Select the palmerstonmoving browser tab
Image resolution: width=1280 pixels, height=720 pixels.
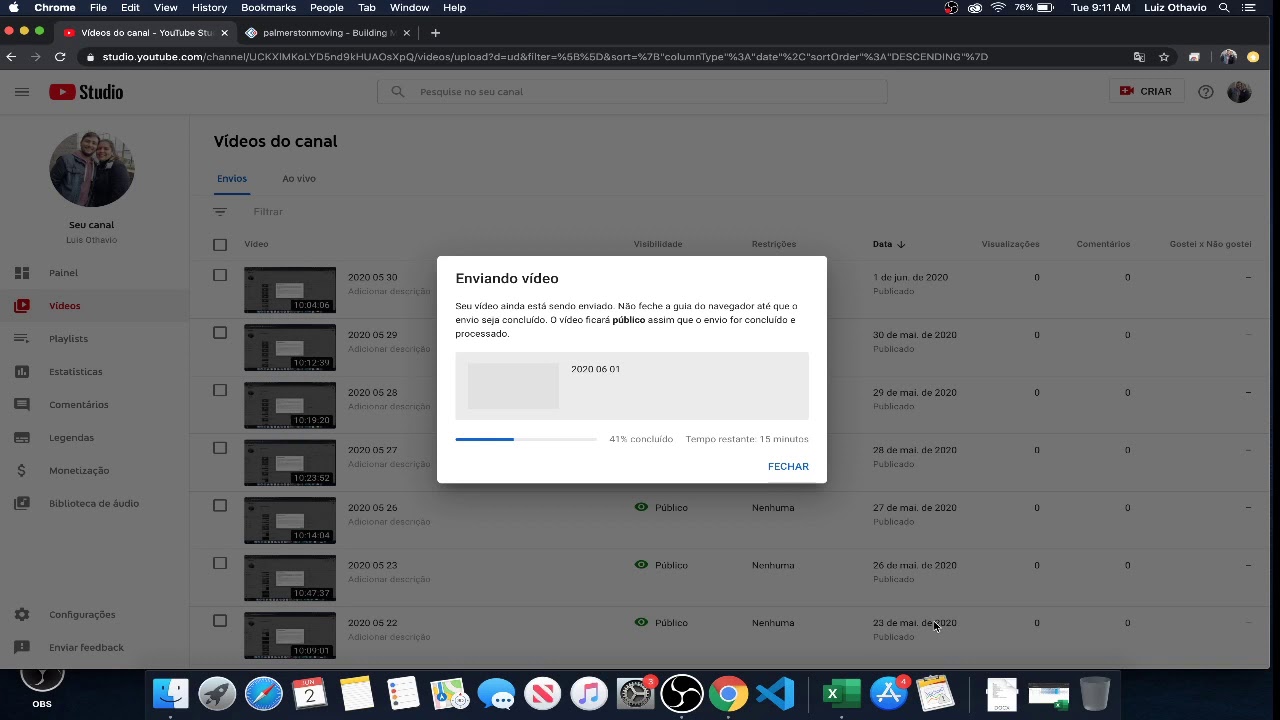(x=330, y=33)
